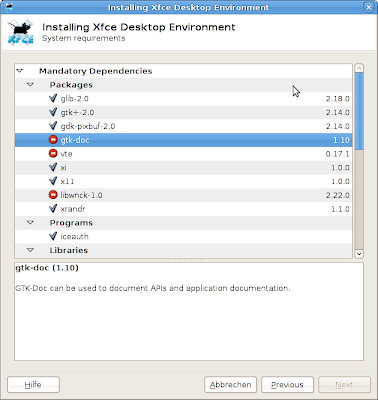Click the x11 checkmark status icon

(53, 181)
